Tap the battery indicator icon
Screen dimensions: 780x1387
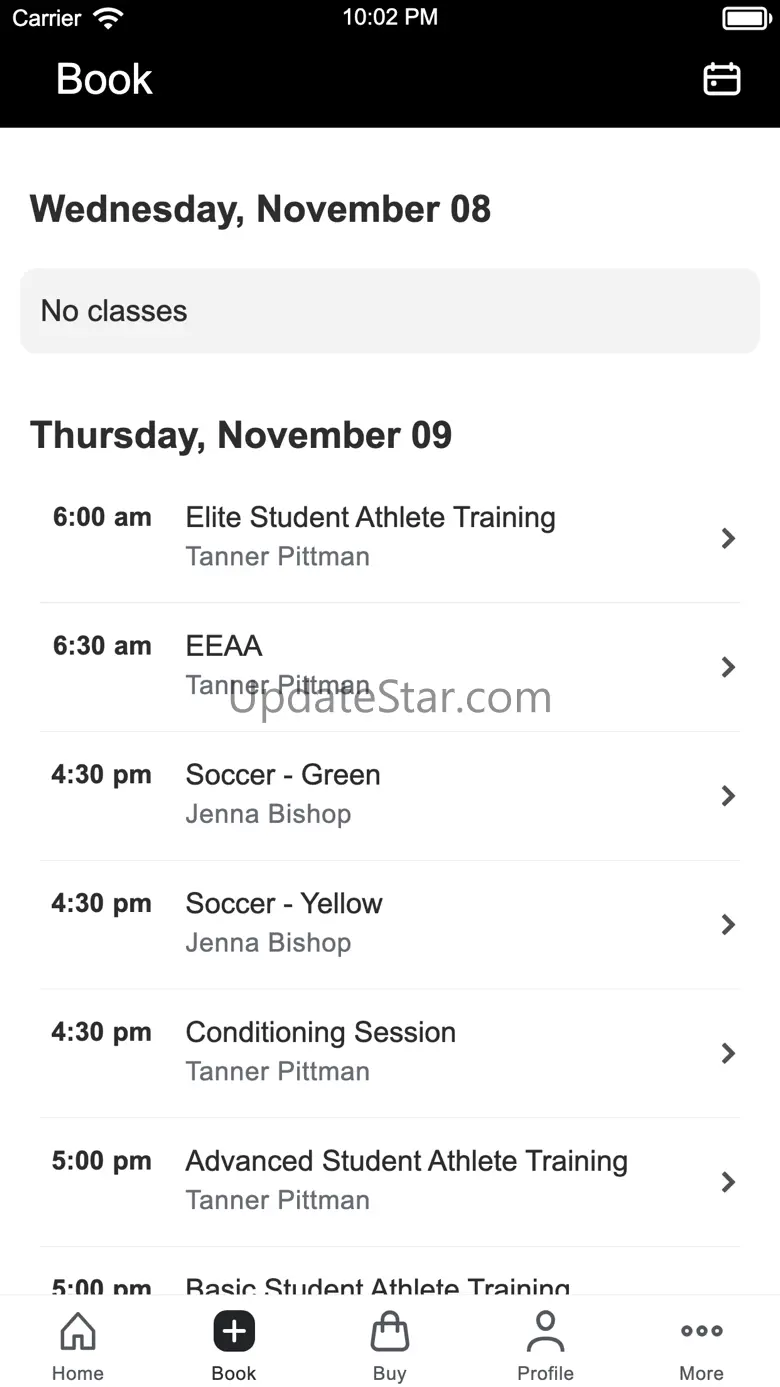pos(746,18)
